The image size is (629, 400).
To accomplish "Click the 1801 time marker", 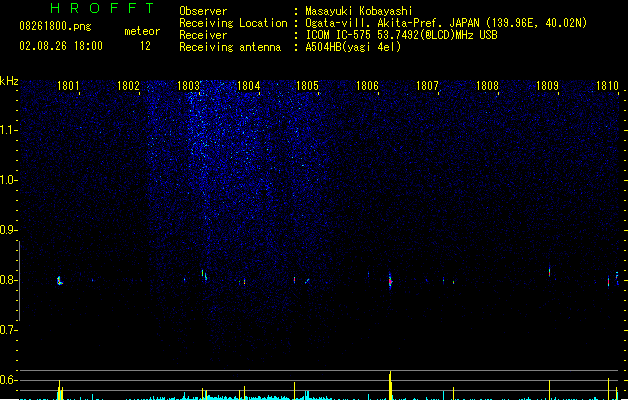I will [68, 86].
